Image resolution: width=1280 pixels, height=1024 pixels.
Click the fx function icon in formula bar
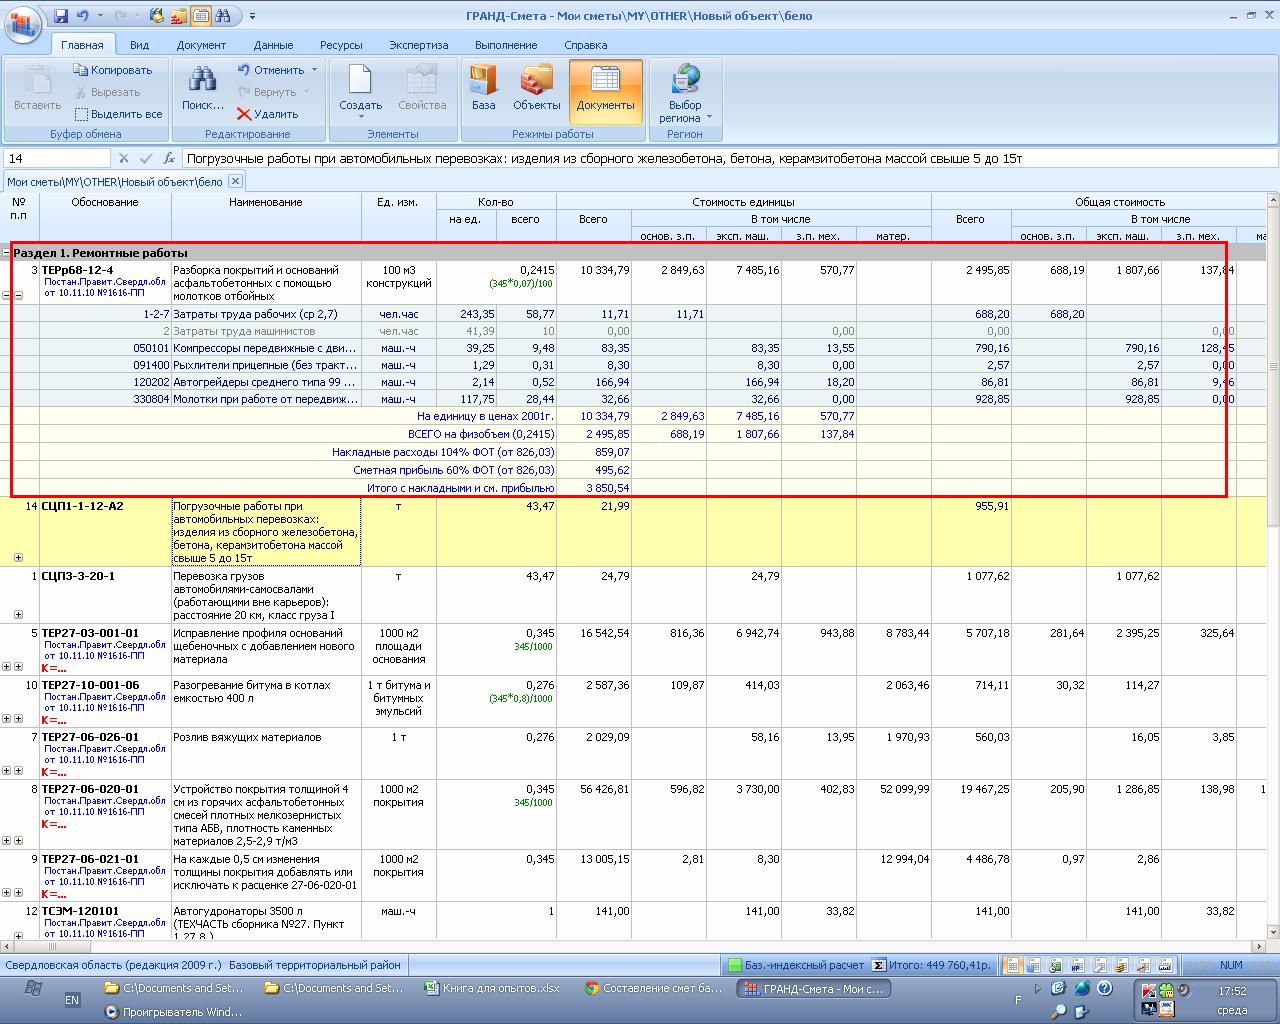point(169,158)
